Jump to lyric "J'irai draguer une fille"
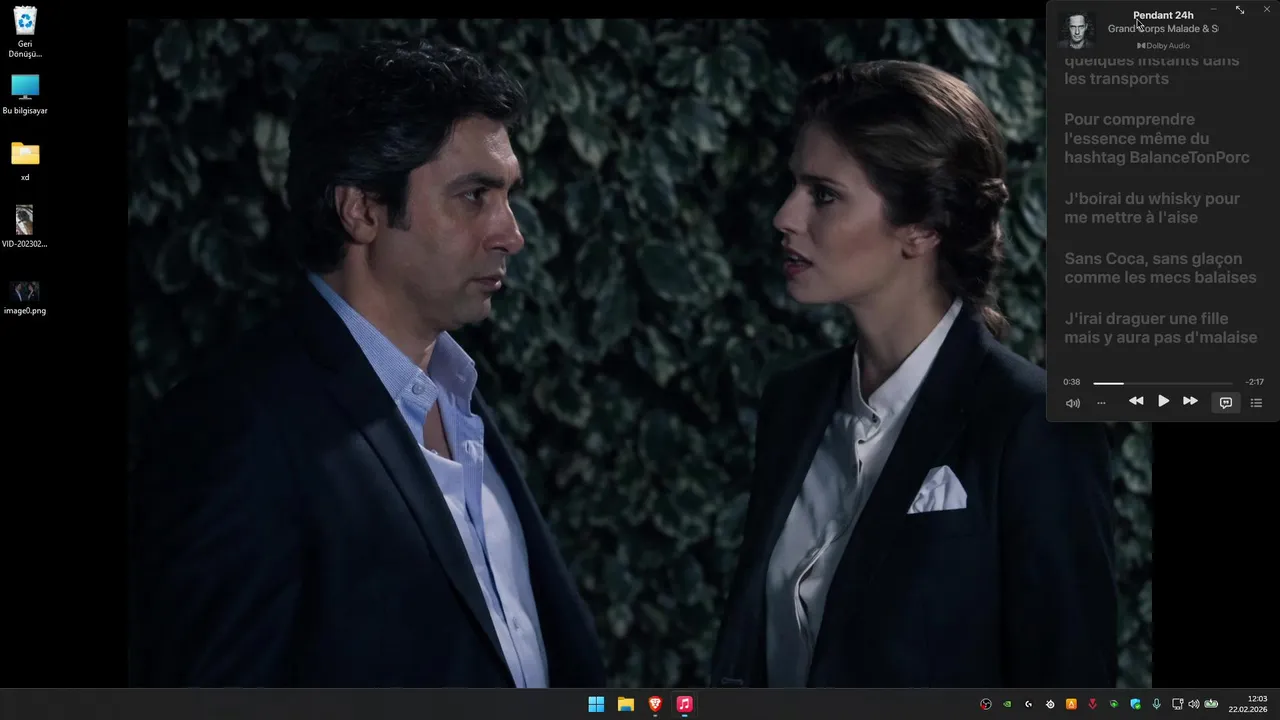 click(x=1161, y=328)
